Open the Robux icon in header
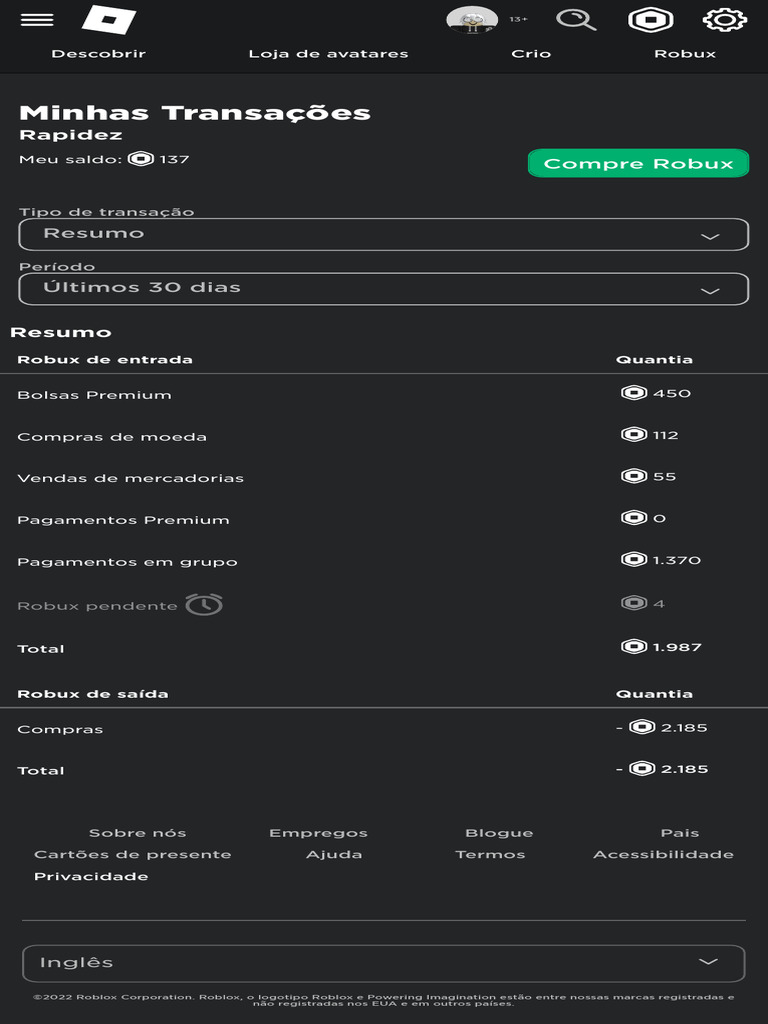Screen dimensions: 768x1024 (650, 20)
